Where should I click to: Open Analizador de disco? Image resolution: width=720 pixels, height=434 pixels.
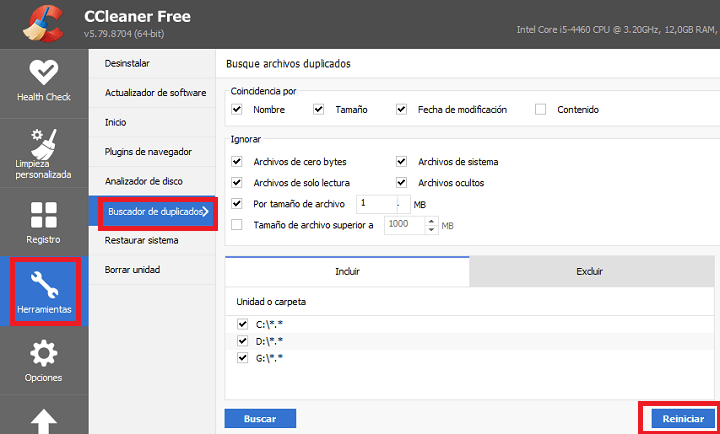(x=152, y=181)
